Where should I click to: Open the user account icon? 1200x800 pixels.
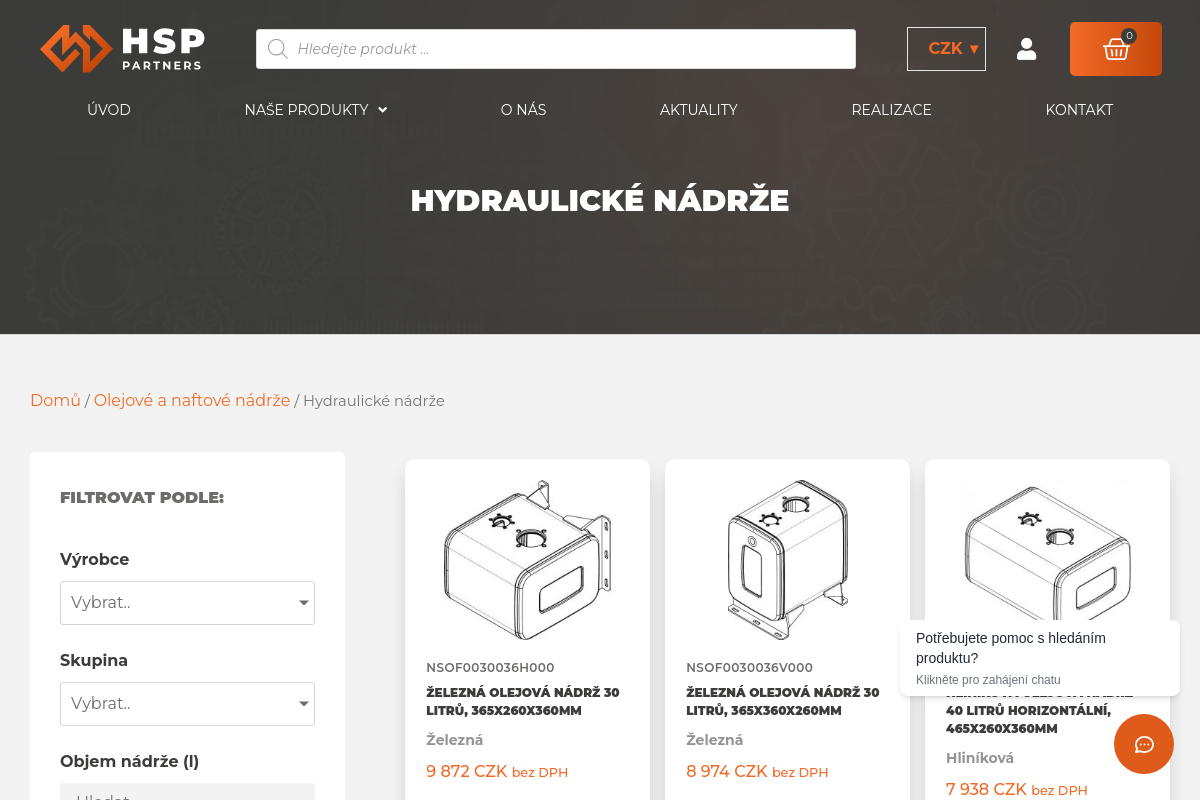click(1026, 48)
